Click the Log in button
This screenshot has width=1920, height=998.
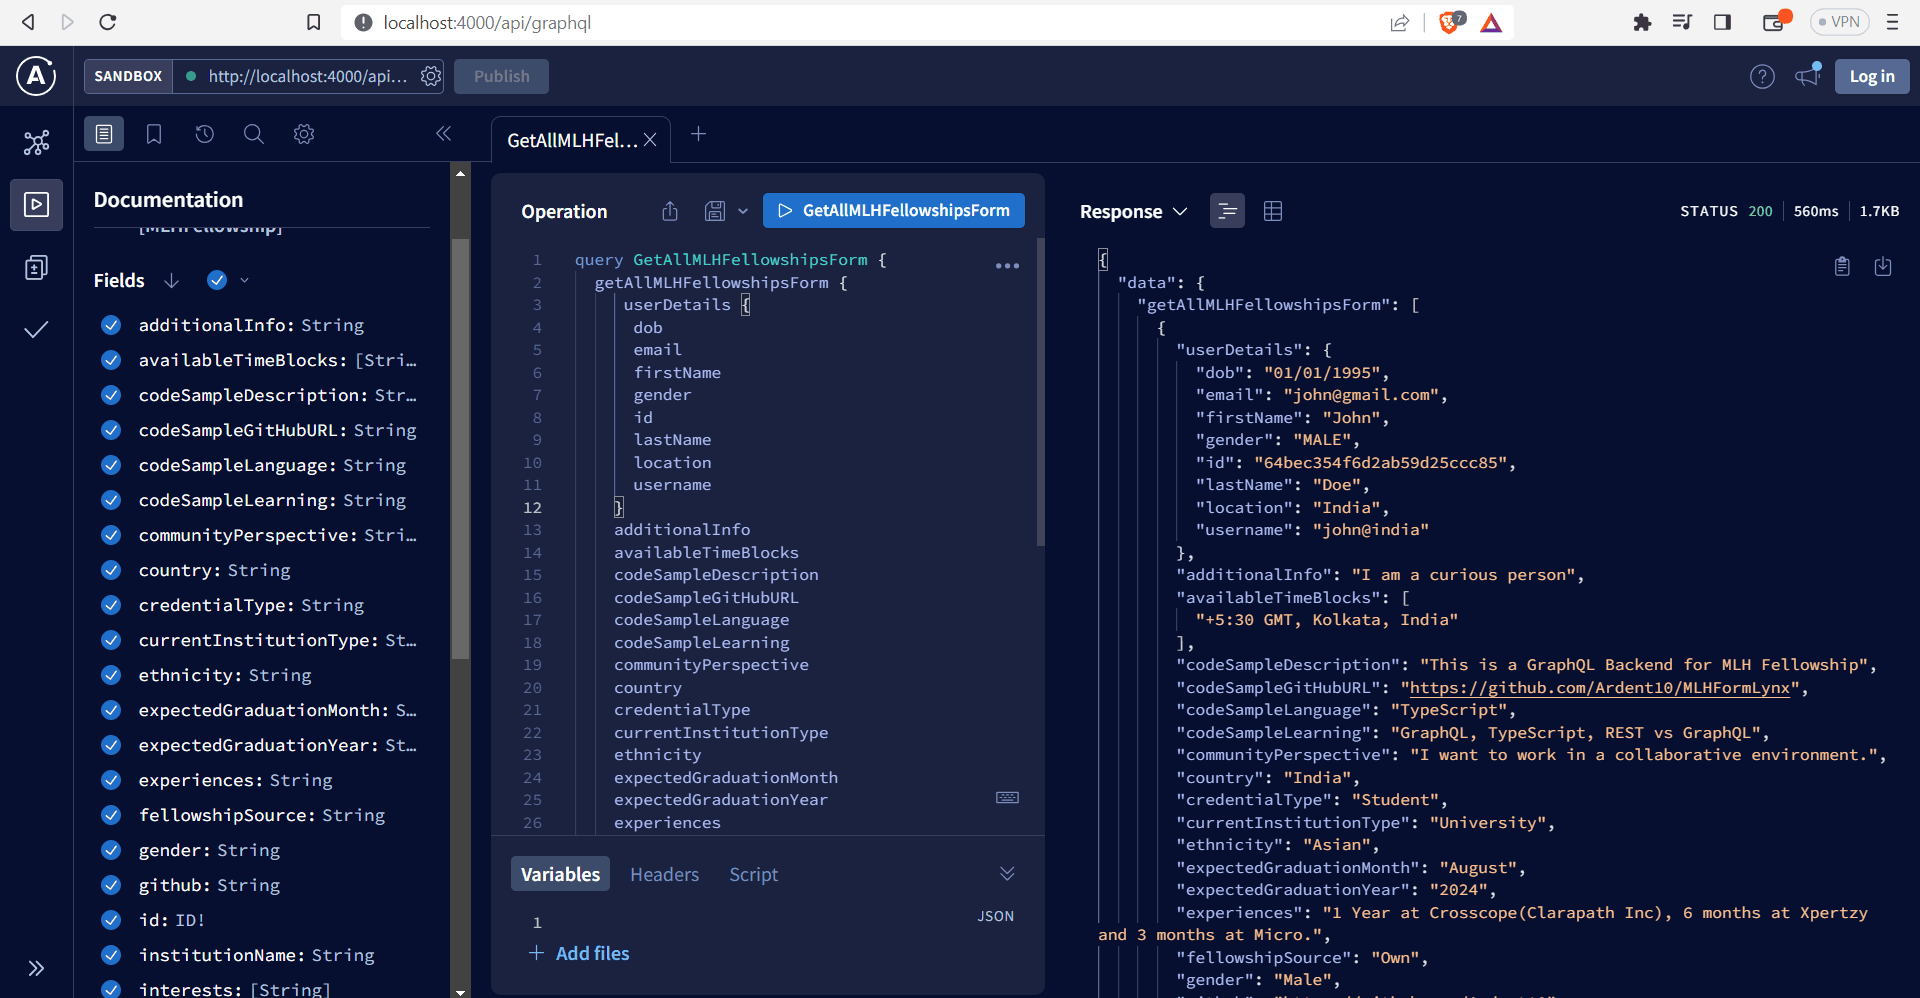pos(1871,76)
